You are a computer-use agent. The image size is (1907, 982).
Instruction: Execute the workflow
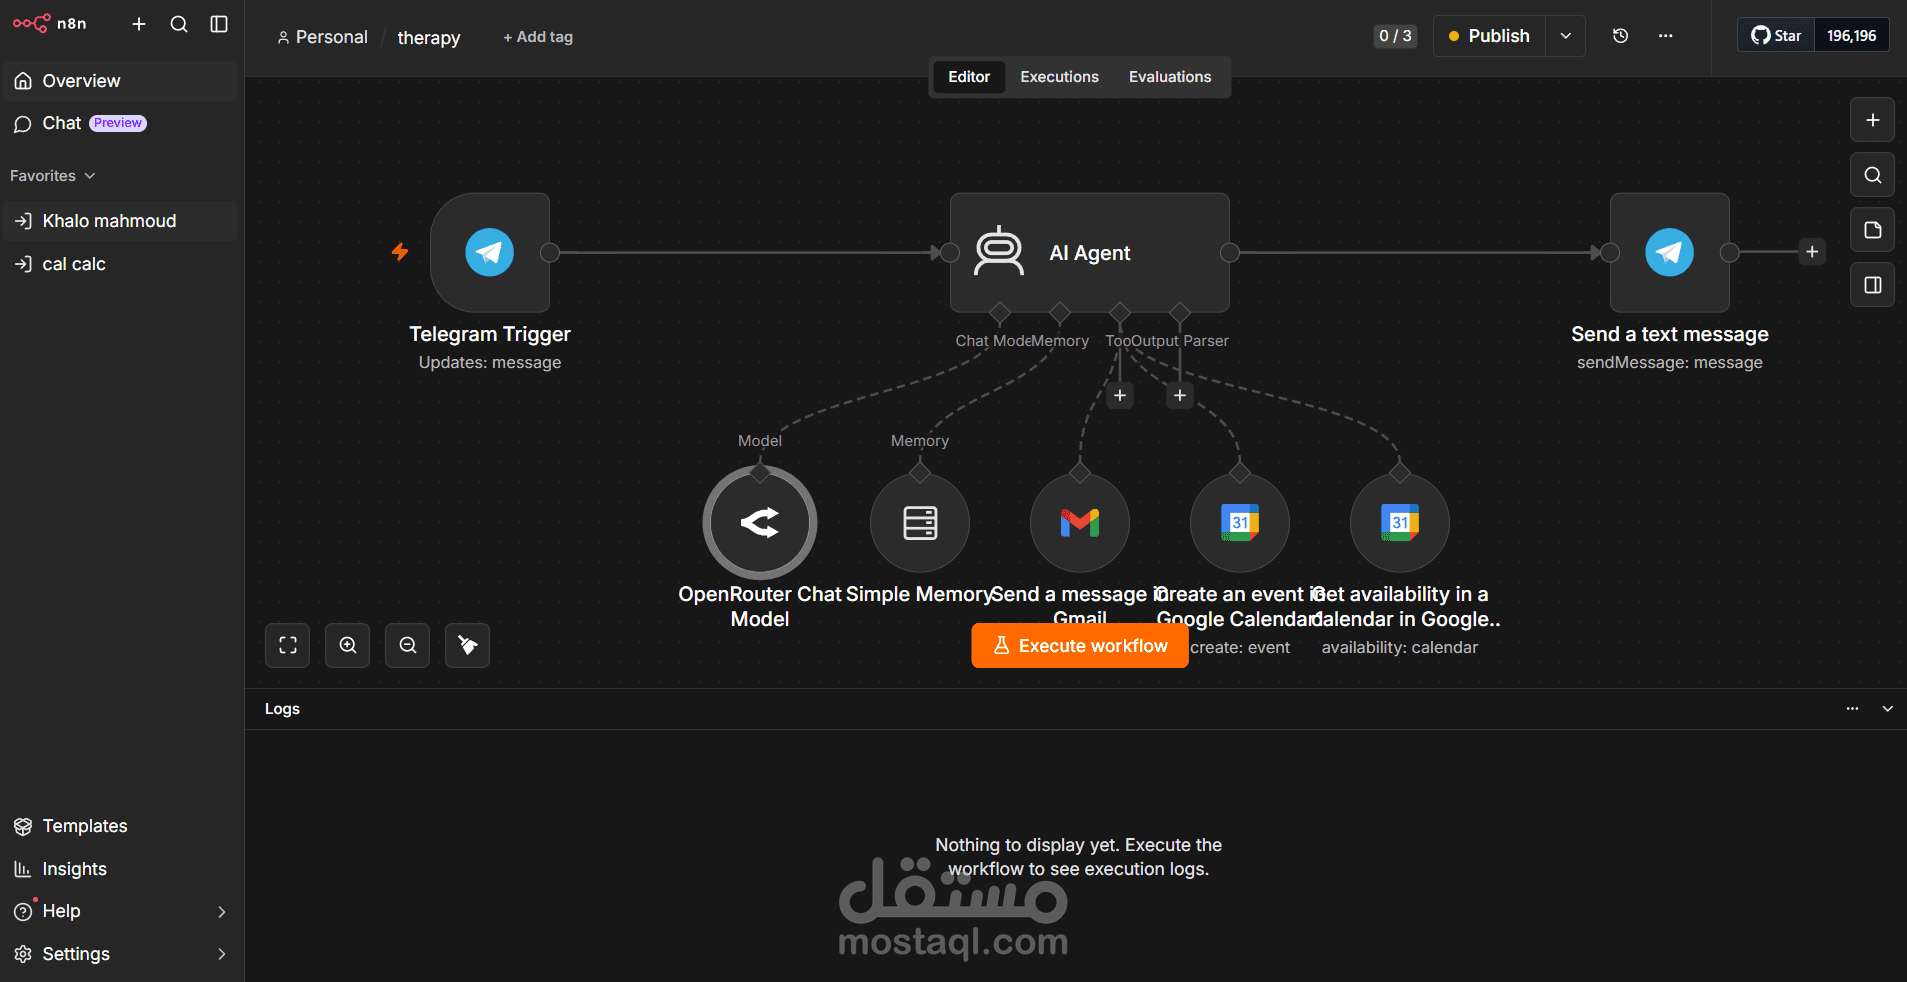click(1080, 646)
